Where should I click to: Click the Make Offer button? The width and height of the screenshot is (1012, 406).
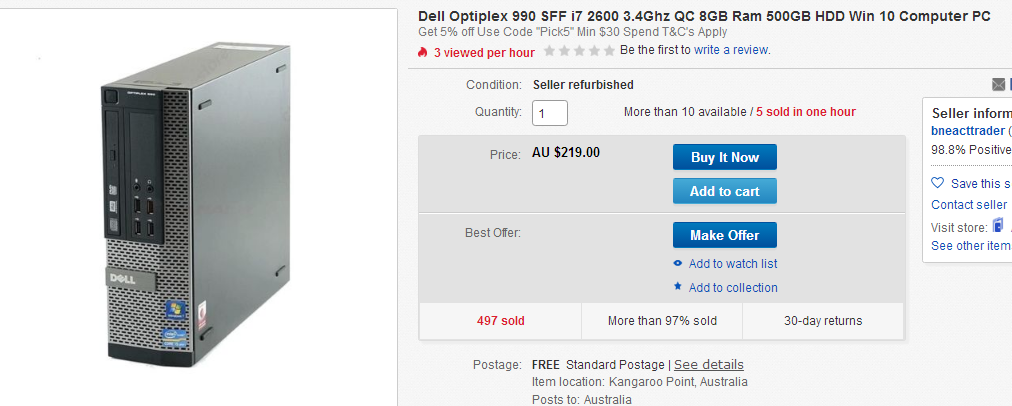(x=725, y=235)
